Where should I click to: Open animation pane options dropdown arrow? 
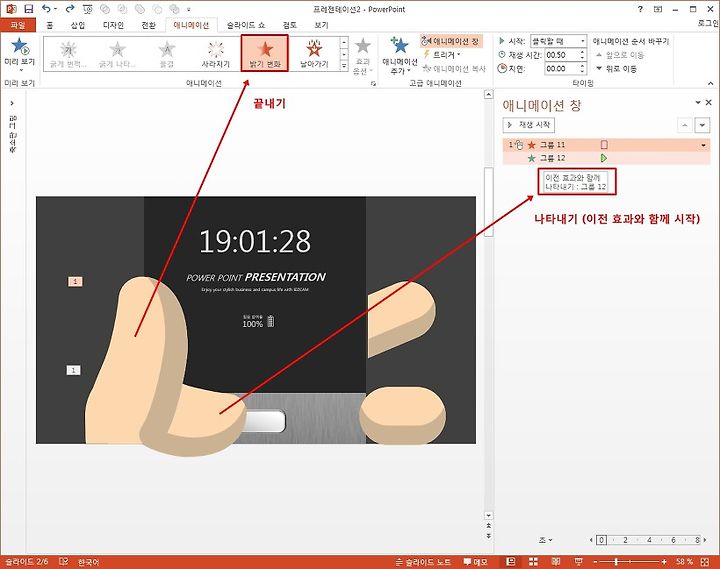click(698, 102)
